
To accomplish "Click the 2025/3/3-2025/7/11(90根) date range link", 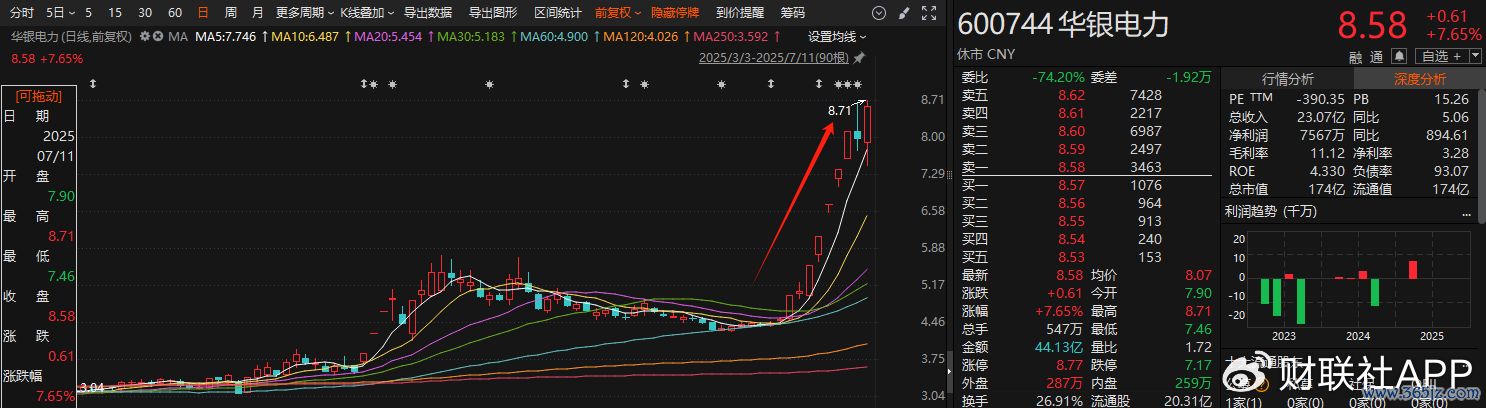I will click(x=773, y=57).
